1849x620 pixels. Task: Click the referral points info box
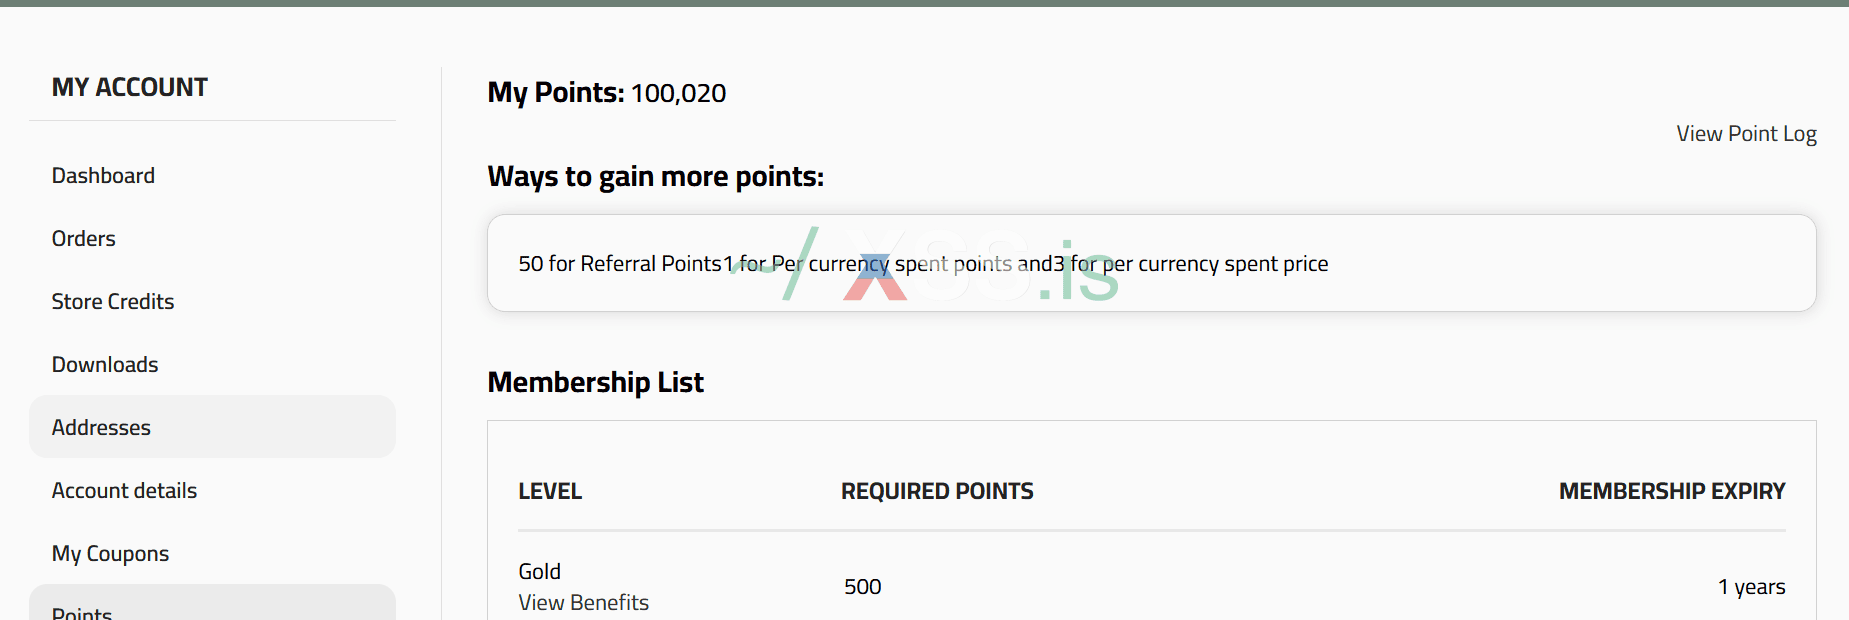coord(1150,263)
